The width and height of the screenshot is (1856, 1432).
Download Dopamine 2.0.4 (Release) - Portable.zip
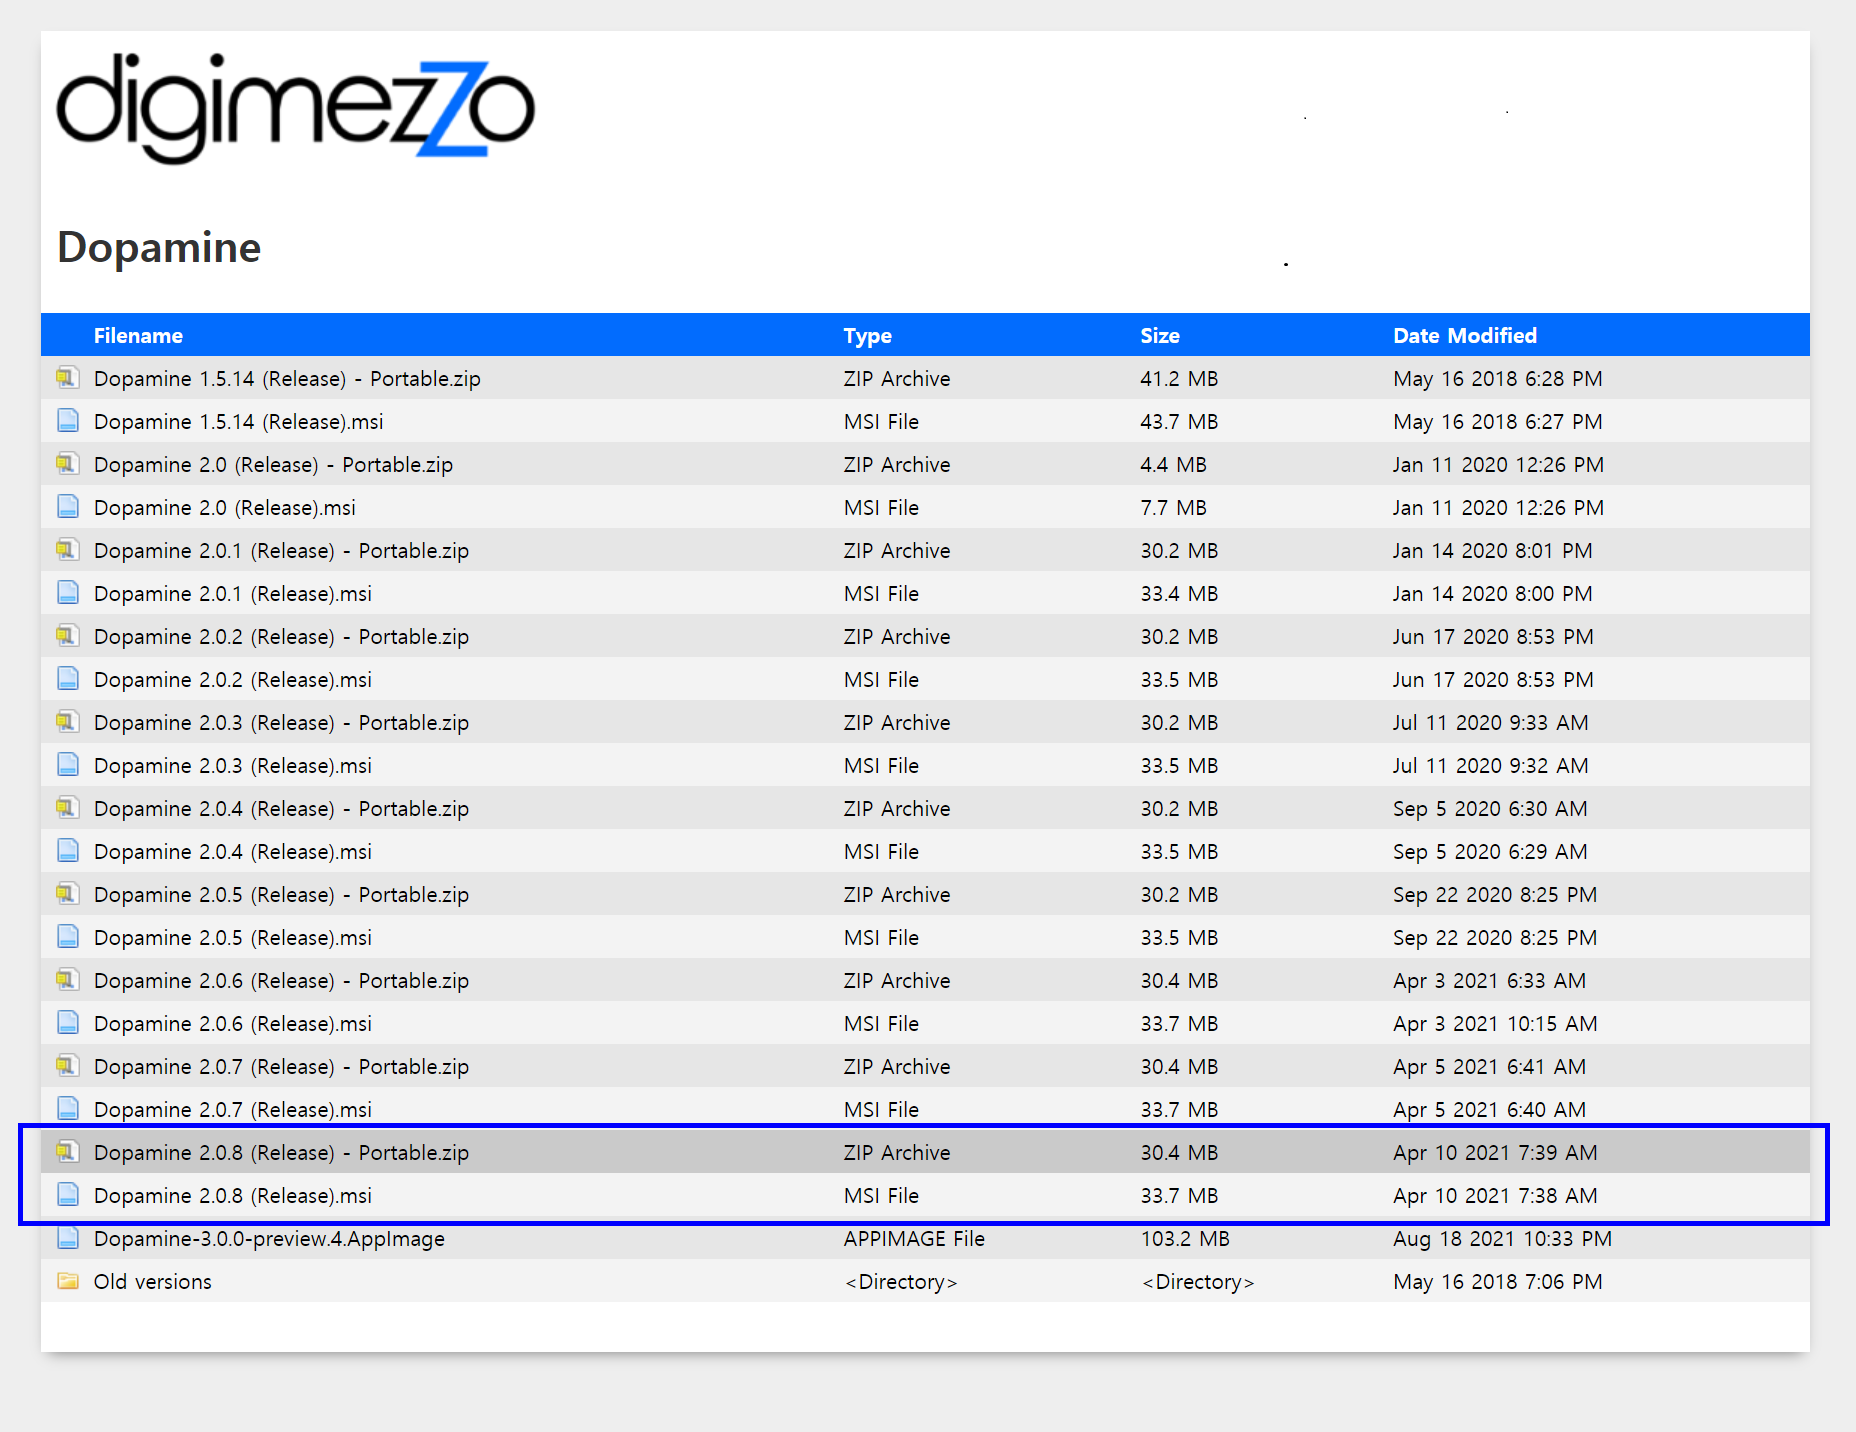(281, 809)
